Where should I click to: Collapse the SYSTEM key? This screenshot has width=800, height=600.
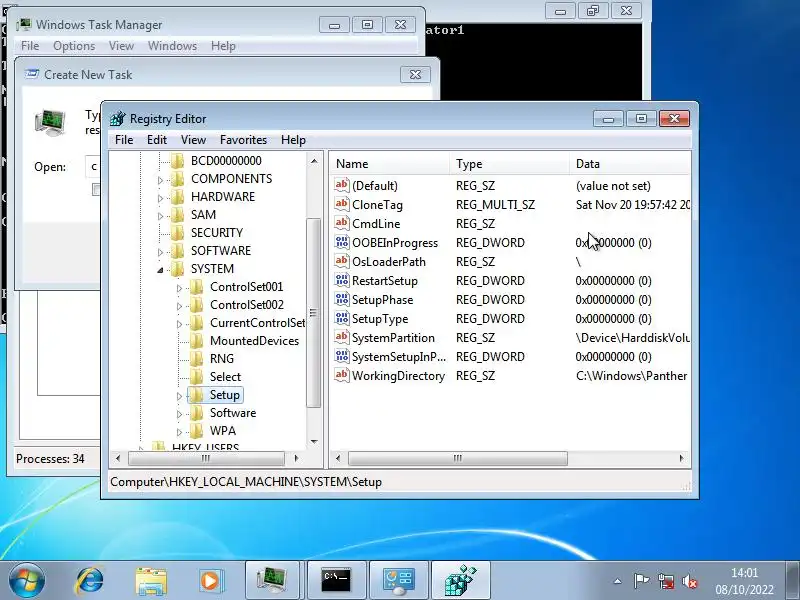[x=160, y=270]
